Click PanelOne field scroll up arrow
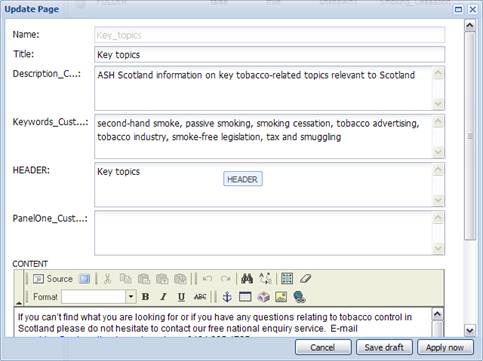 [438, 218]
